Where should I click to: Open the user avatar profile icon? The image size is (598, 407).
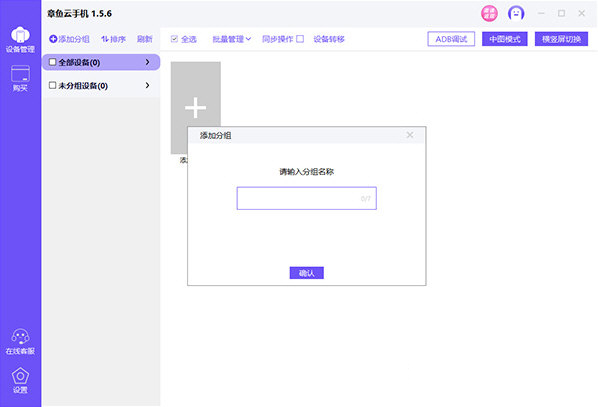(516, 13)
